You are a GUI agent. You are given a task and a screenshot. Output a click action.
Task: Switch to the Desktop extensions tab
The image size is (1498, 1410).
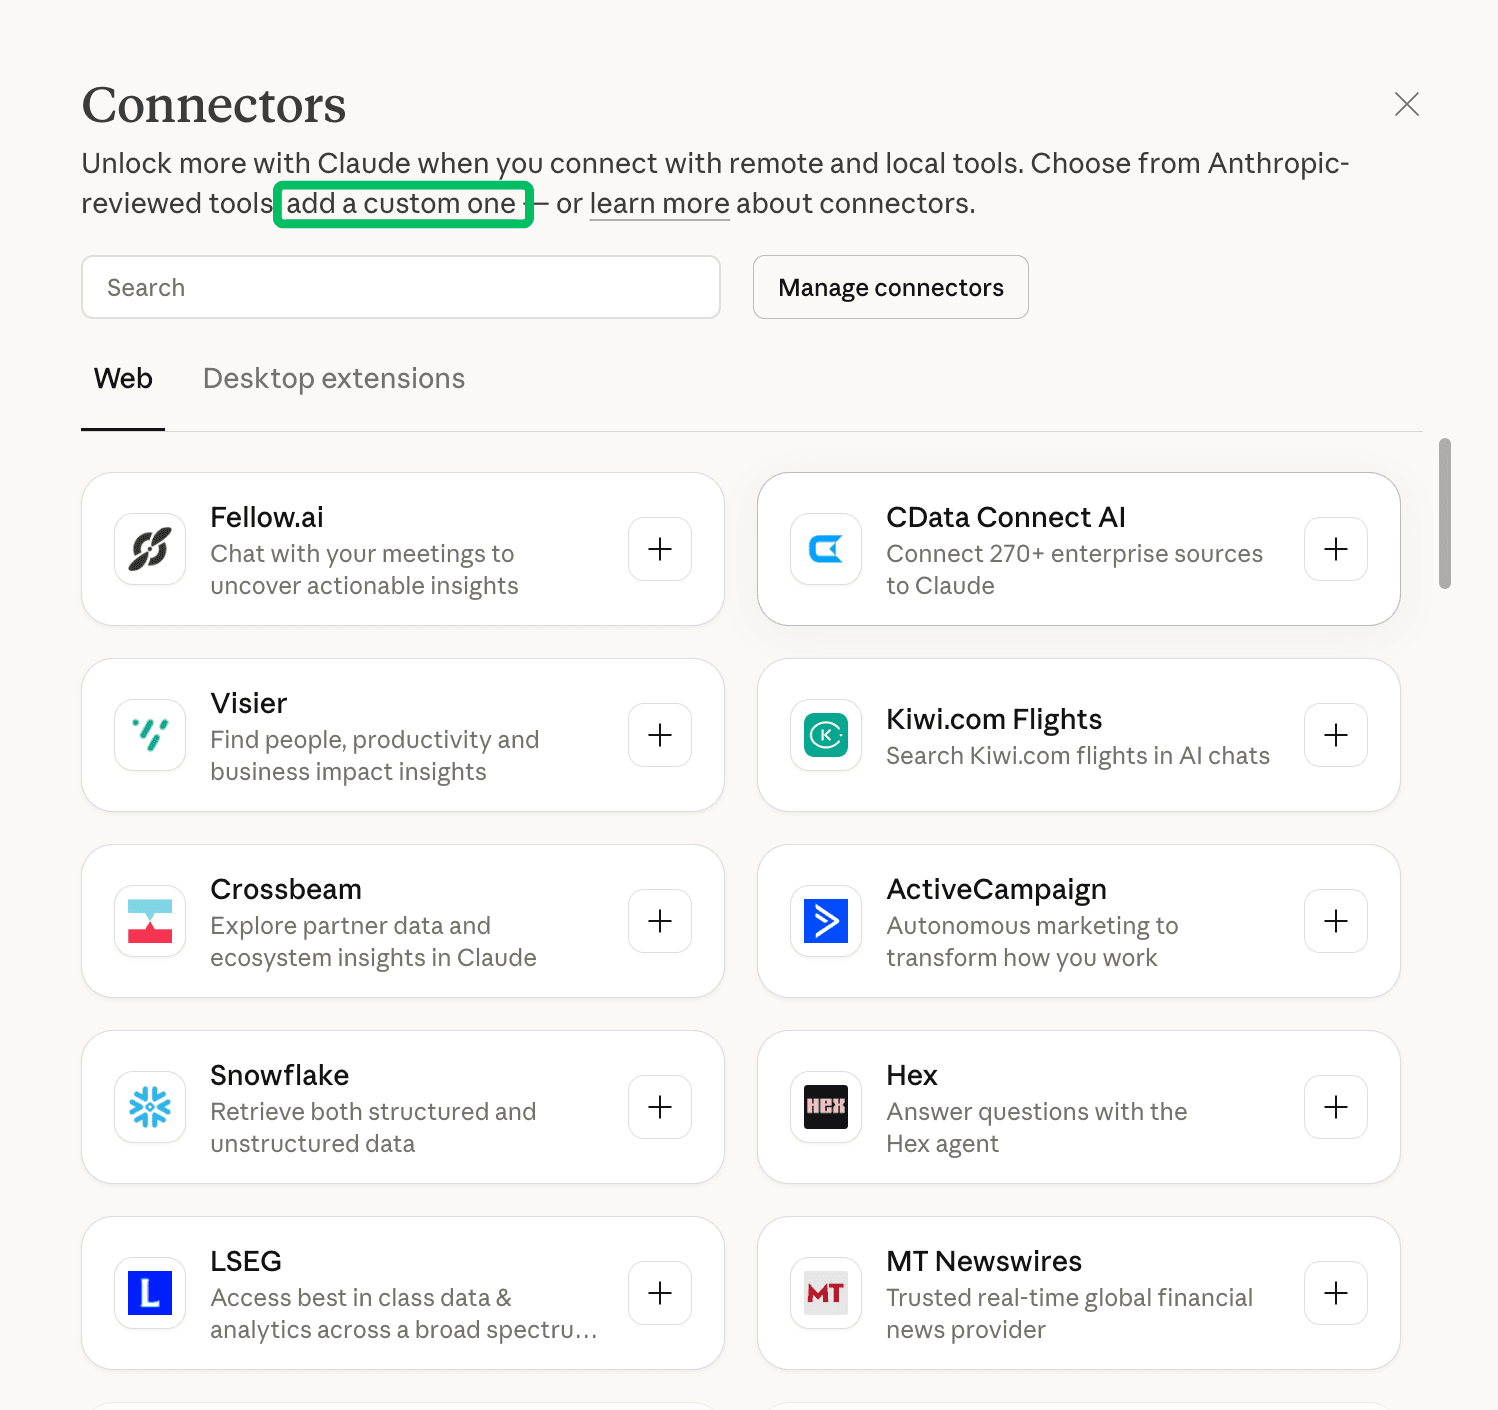[334, 379]
